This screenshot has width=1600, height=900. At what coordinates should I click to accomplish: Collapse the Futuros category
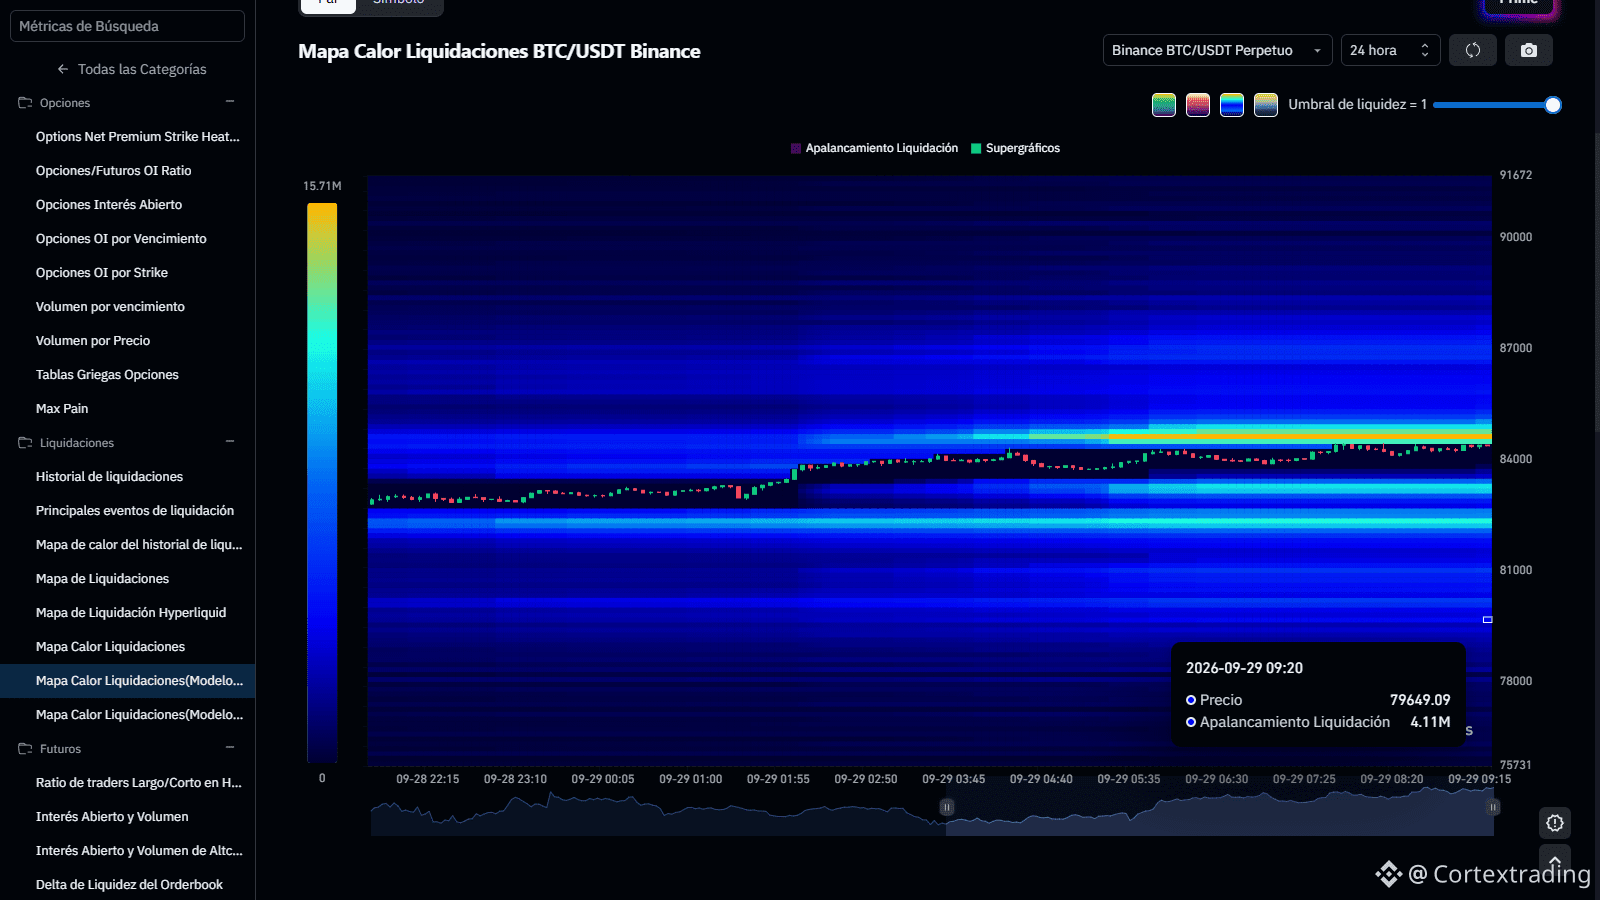(x=230, y=748)
